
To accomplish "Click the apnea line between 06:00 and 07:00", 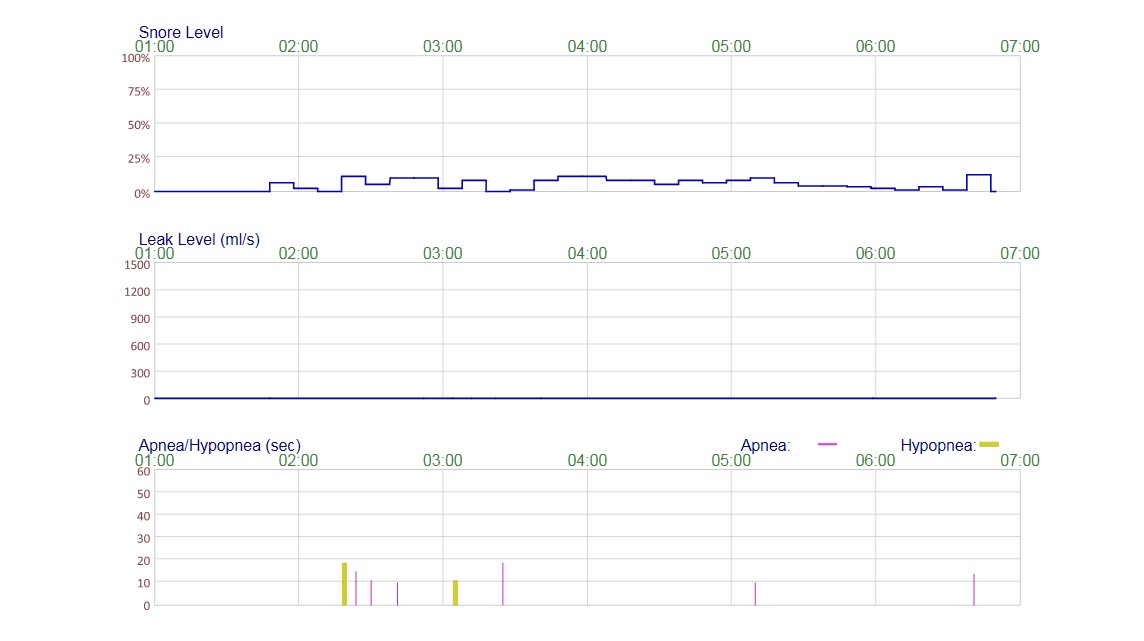I will pos(973,590).
